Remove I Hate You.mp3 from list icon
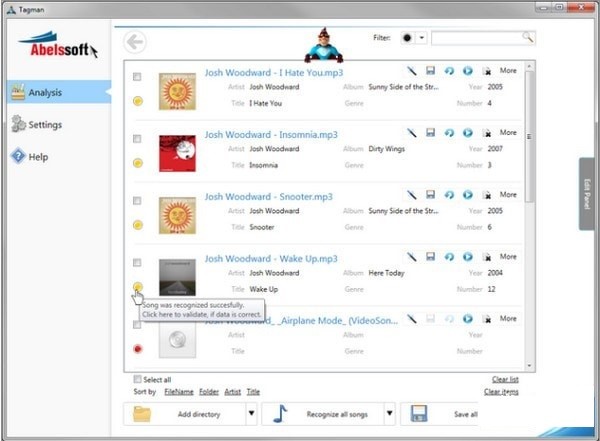 (x=487, y=71)
